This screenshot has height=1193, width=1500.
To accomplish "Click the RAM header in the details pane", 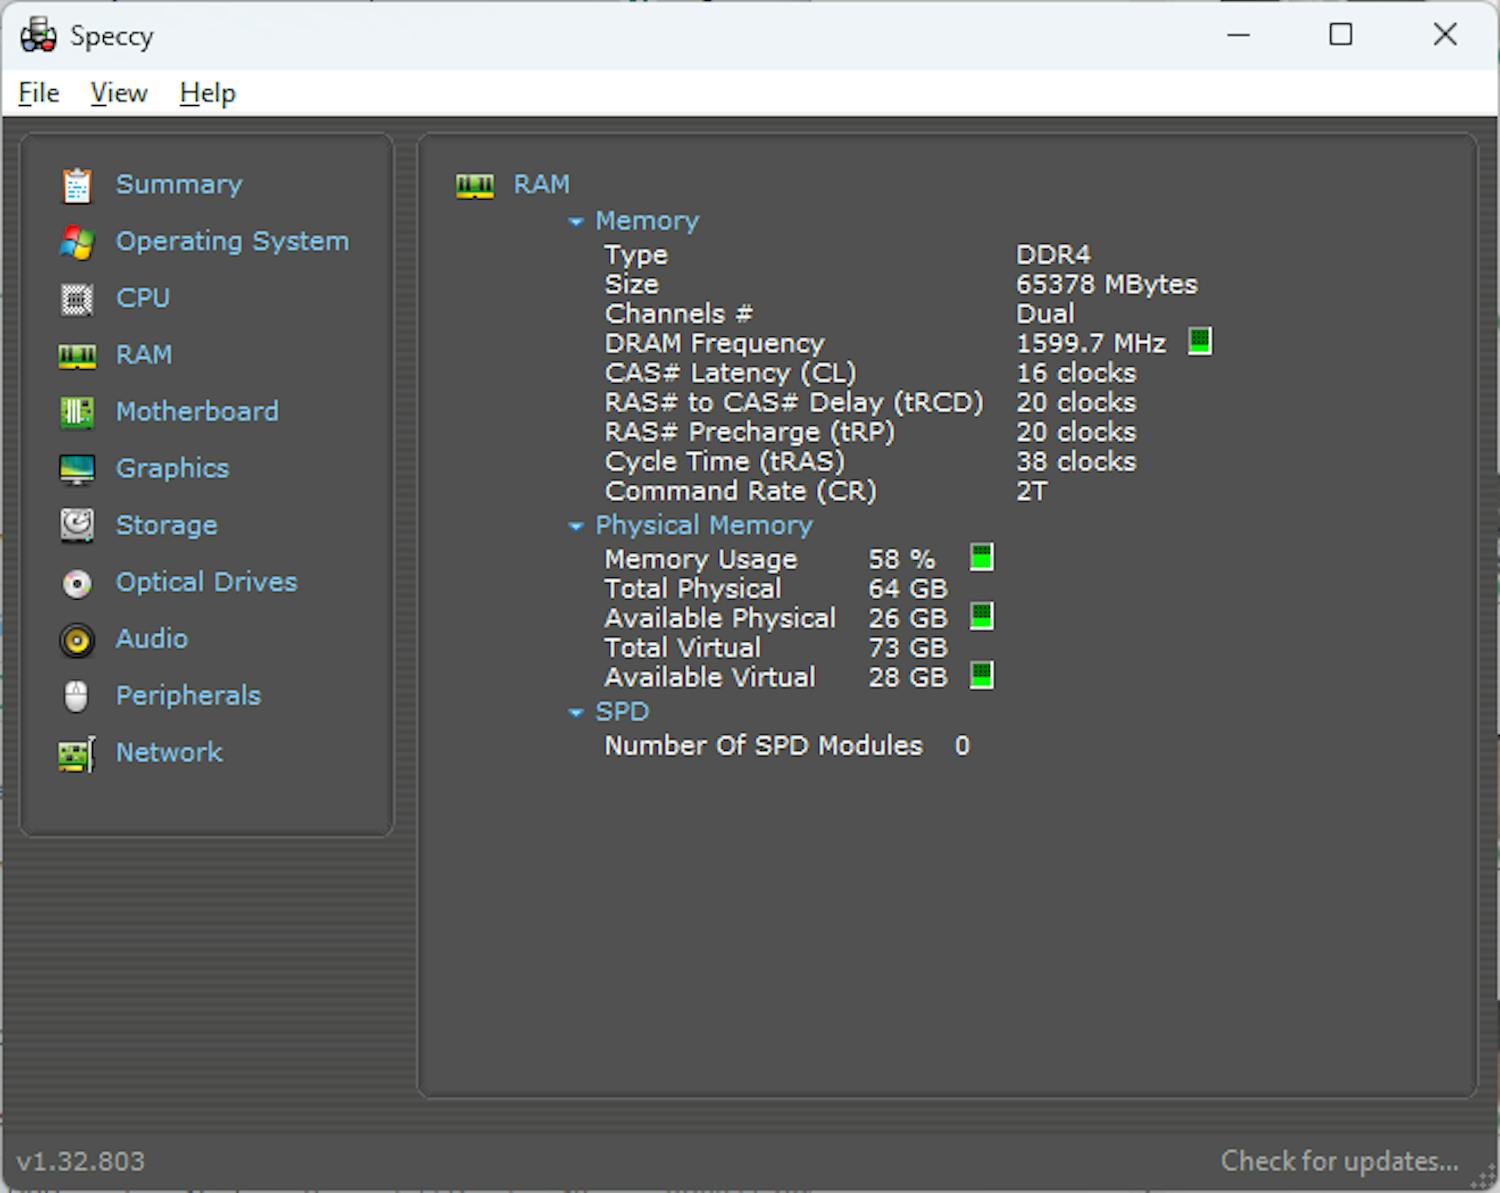I will tap(541, 184).
